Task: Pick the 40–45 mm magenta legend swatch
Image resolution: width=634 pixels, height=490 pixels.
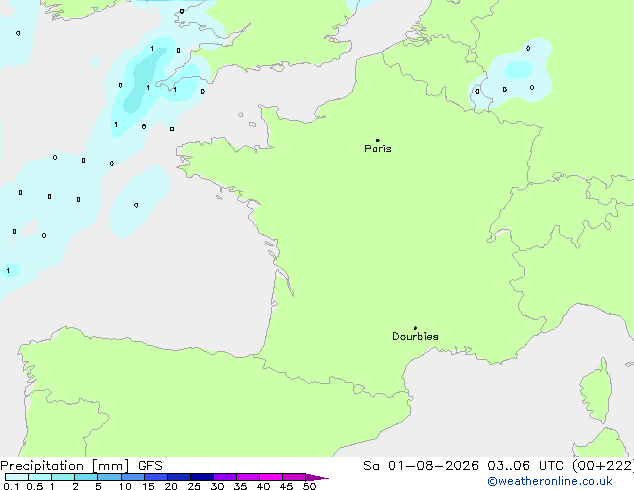Action: click(271, 477)
